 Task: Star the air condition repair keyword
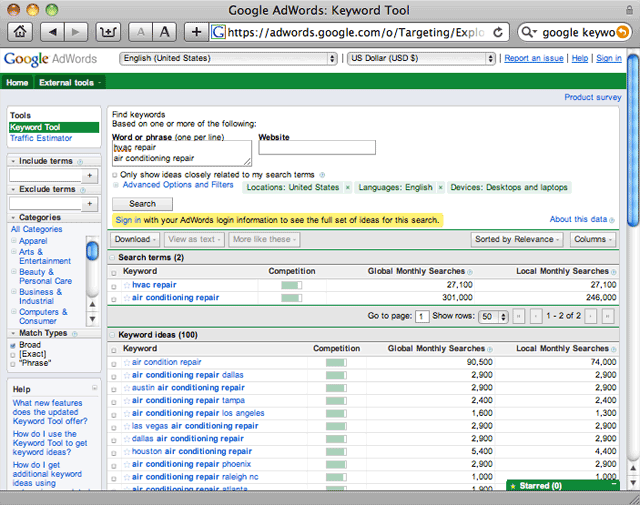(x=127, y=362)
